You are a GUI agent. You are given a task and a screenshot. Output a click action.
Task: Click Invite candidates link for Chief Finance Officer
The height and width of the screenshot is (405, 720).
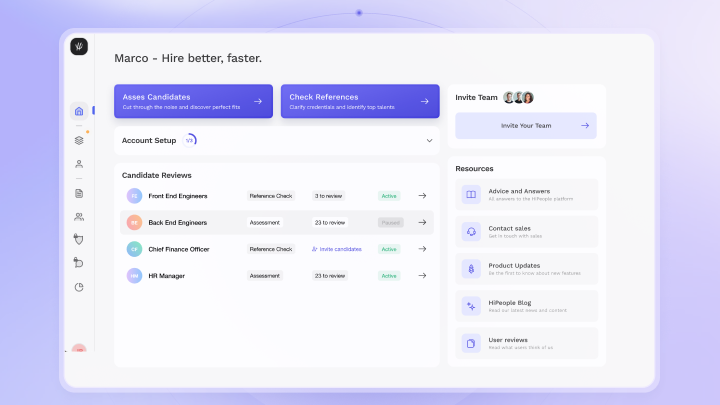(337, 249)
